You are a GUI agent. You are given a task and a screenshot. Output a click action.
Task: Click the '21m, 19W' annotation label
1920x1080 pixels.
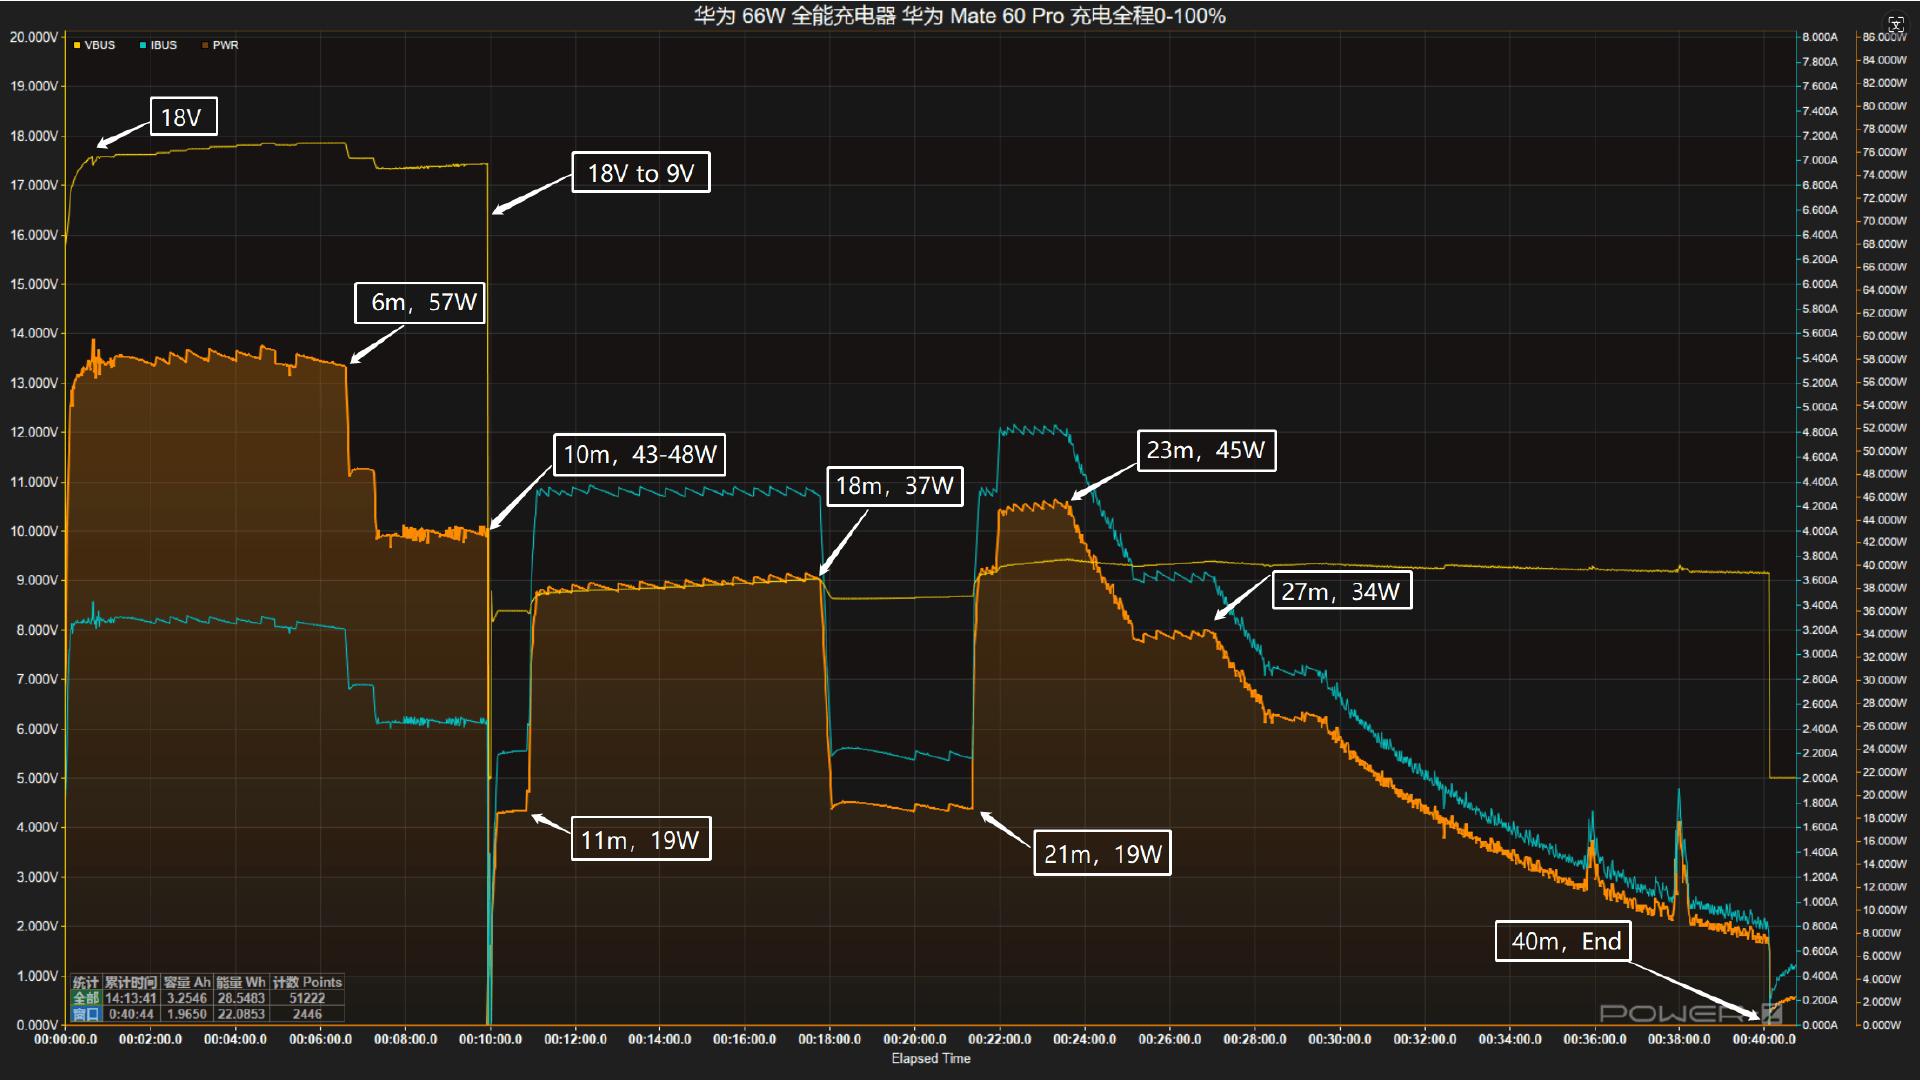pyautogui.click(x=1102, y=854)
